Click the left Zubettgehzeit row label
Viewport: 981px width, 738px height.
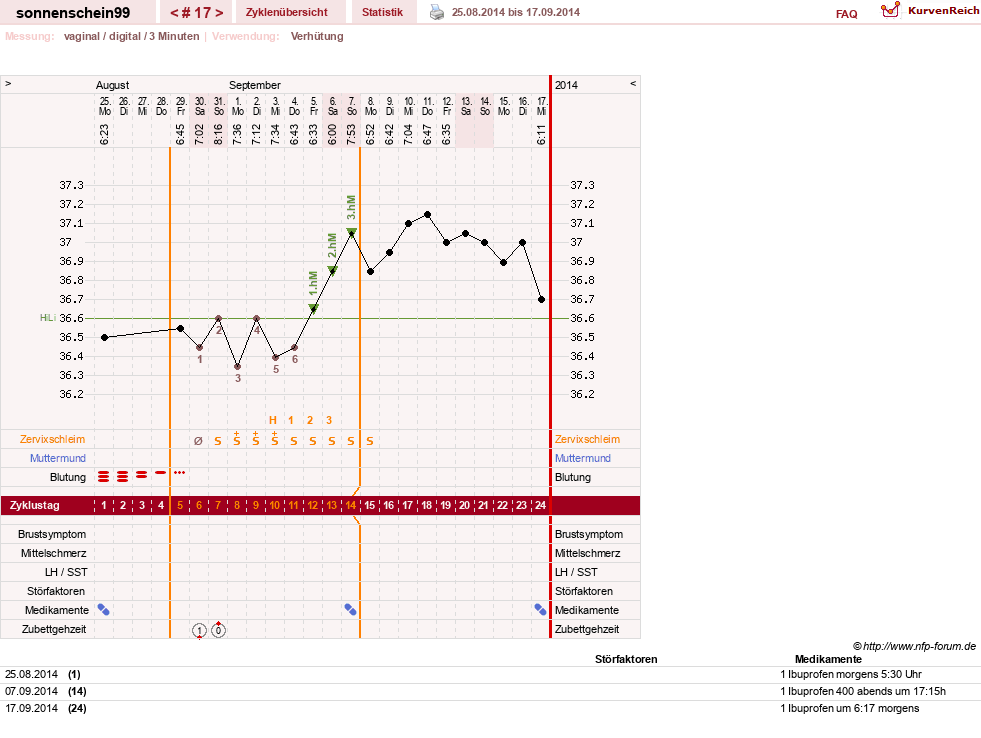pyautogui.click(x=54, y=629)
